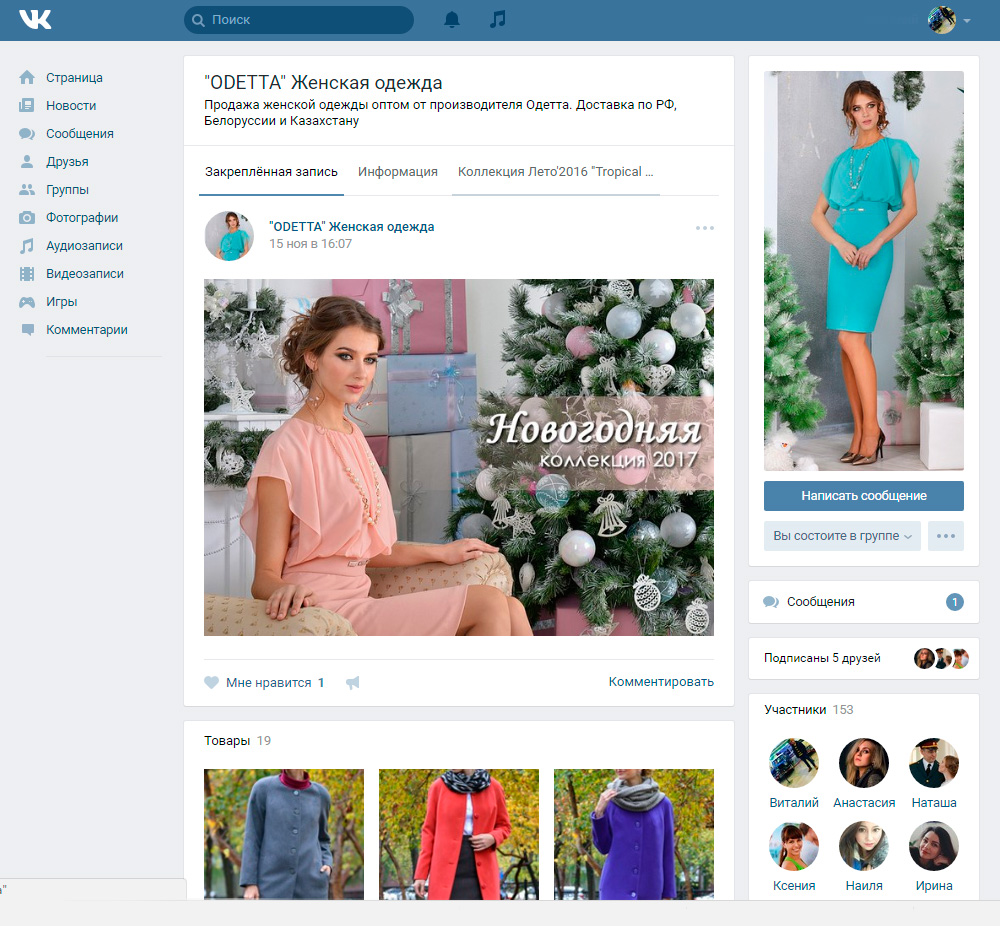Switch to Информация tab
1000x926 pixels.
(398, 172)
